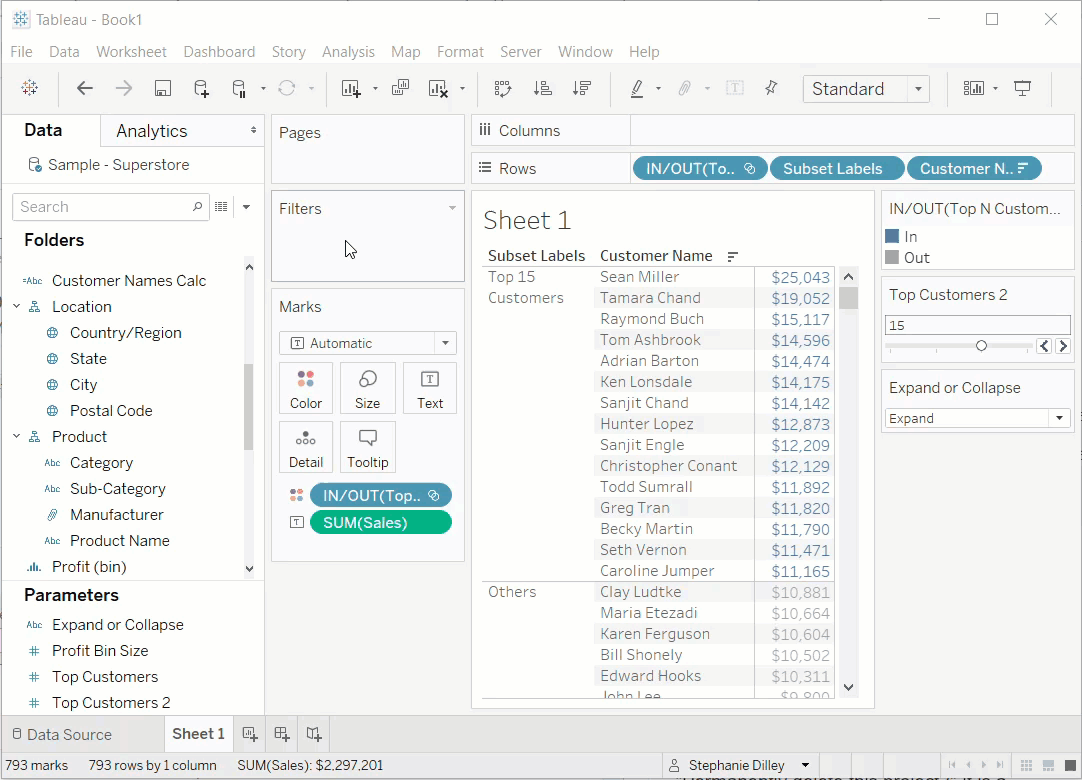Viewport: 1082px width, 780px height.
Task: Click the Out color legend swatch
Action: point(892,257)
